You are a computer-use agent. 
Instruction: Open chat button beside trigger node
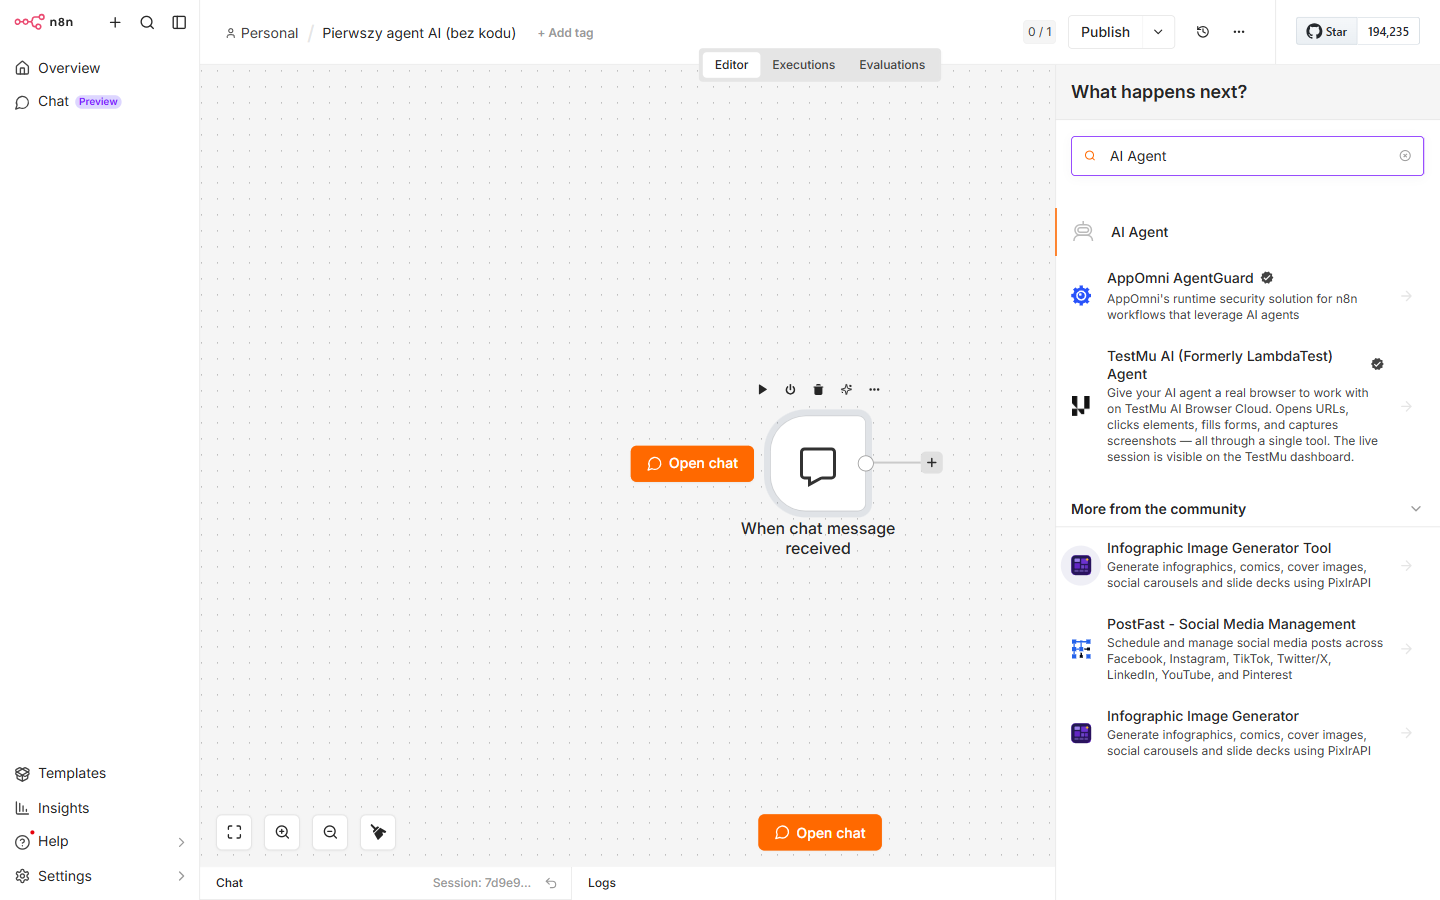pos(692,464)
